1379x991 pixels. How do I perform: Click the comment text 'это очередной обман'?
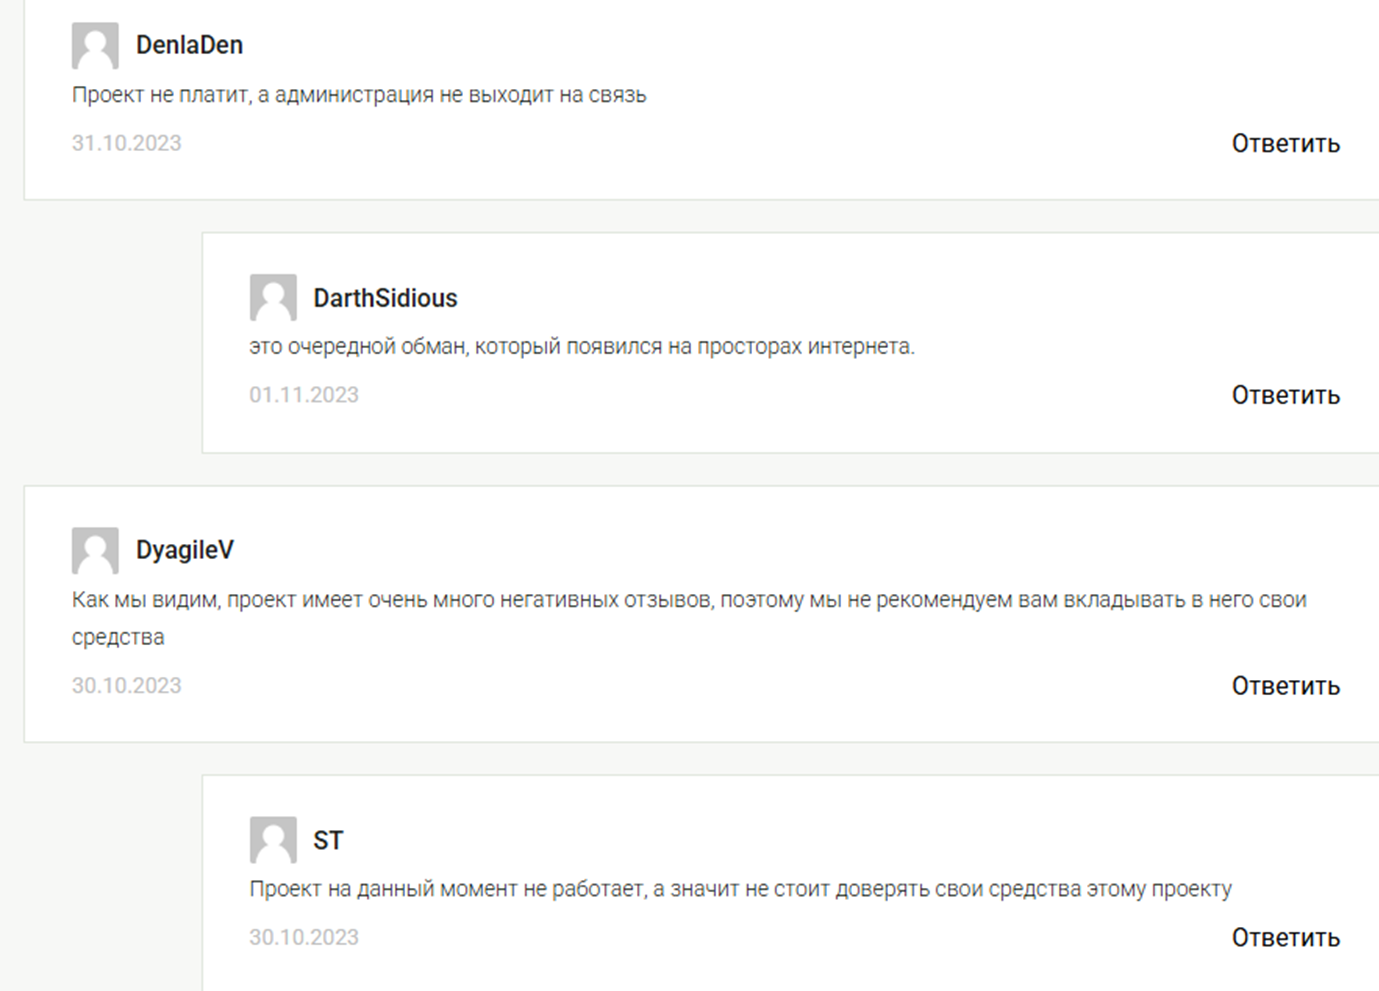(581, 347)
